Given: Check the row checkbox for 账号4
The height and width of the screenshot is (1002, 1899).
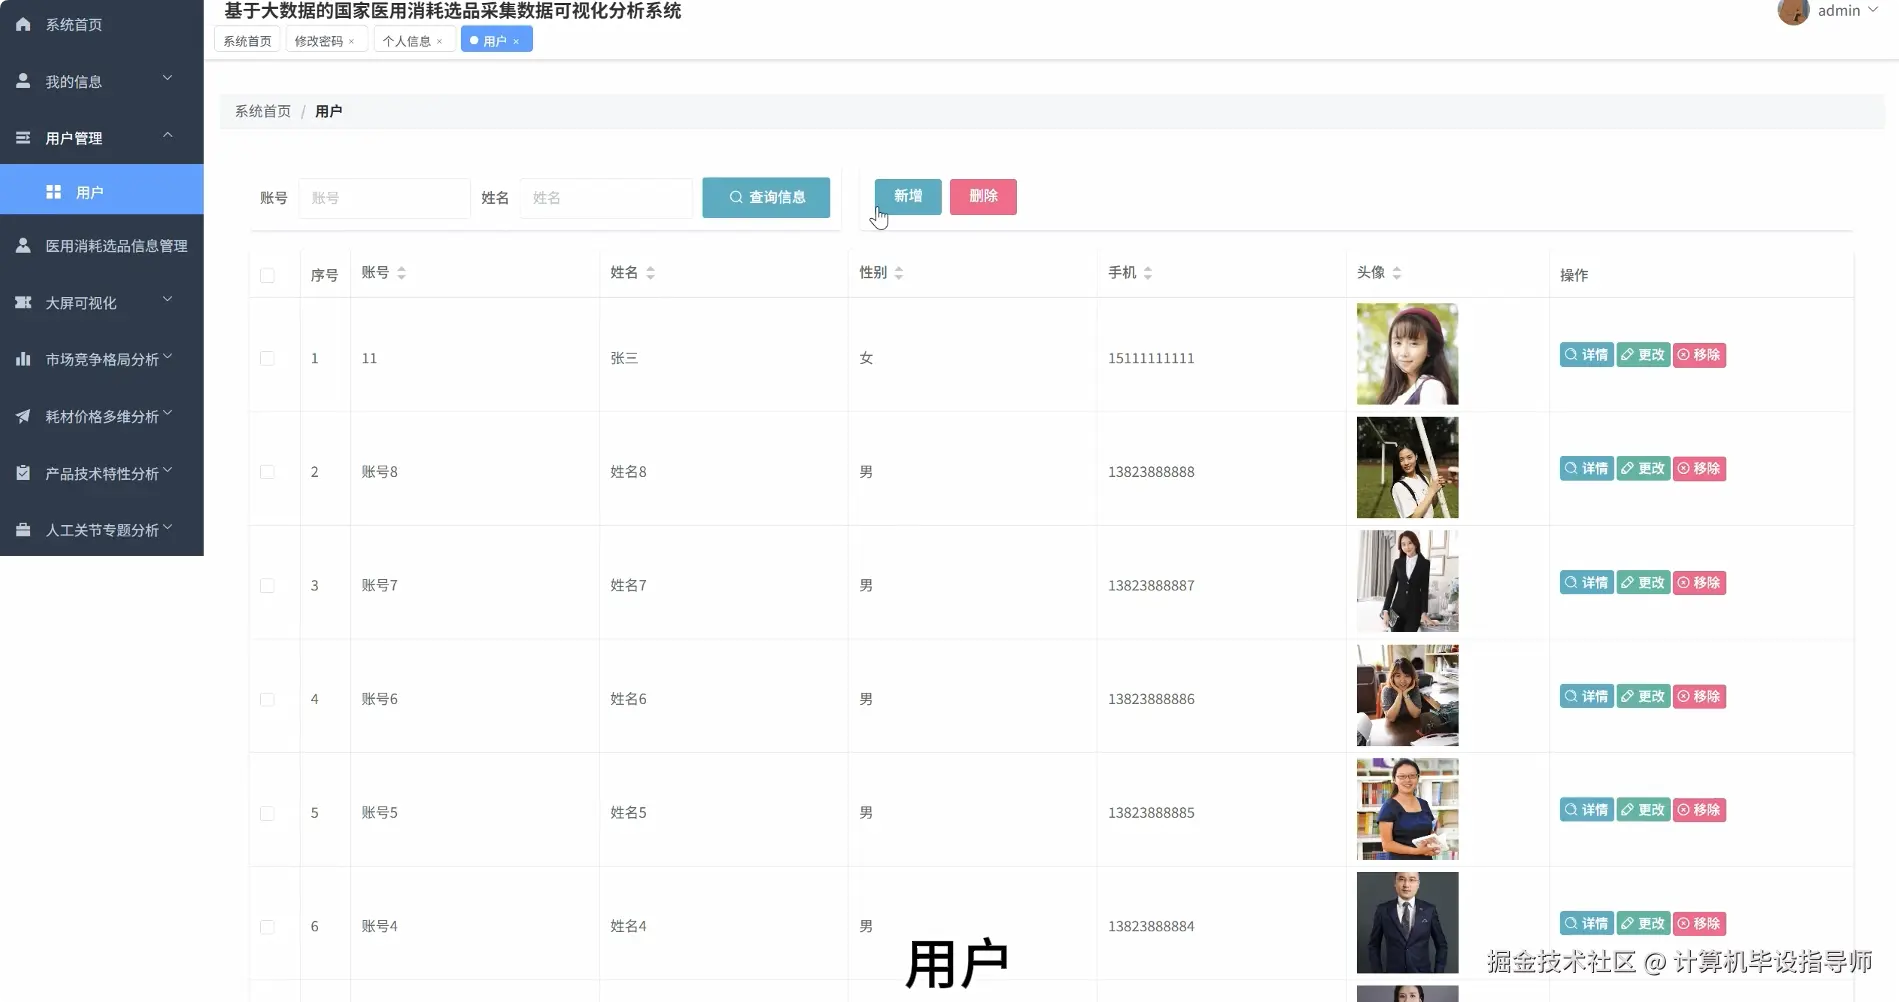Looking at the screenshot, I should click(267, 927).
